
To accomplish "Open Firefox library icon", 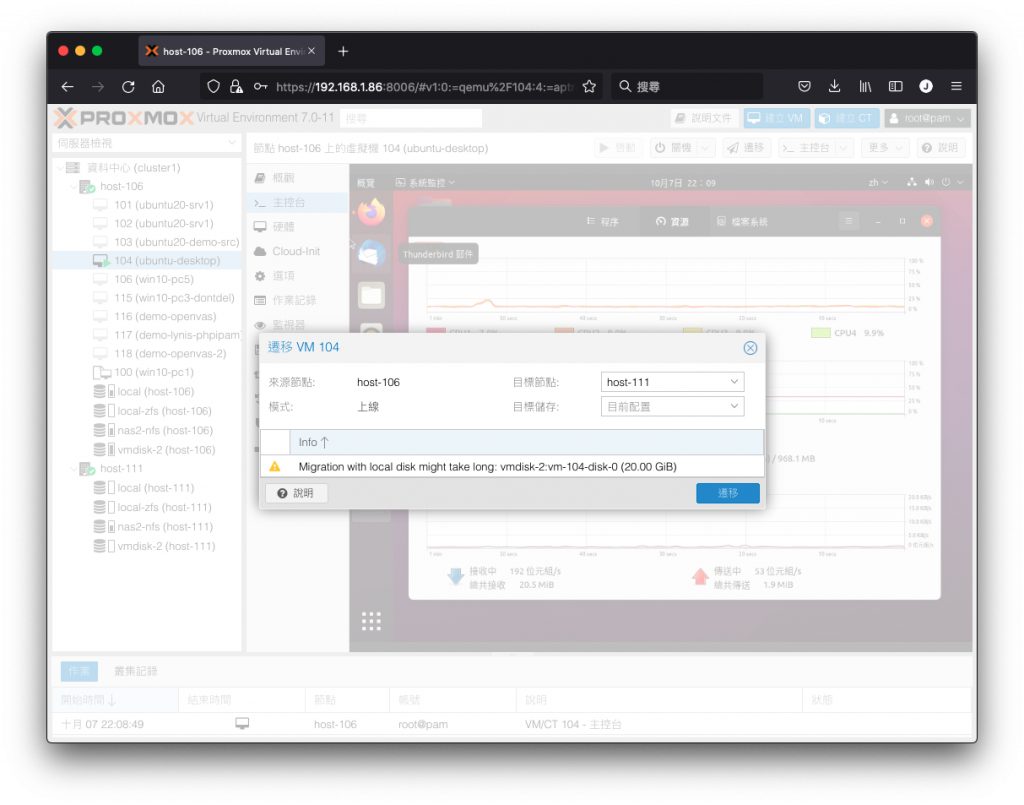I will coord(865,86).
